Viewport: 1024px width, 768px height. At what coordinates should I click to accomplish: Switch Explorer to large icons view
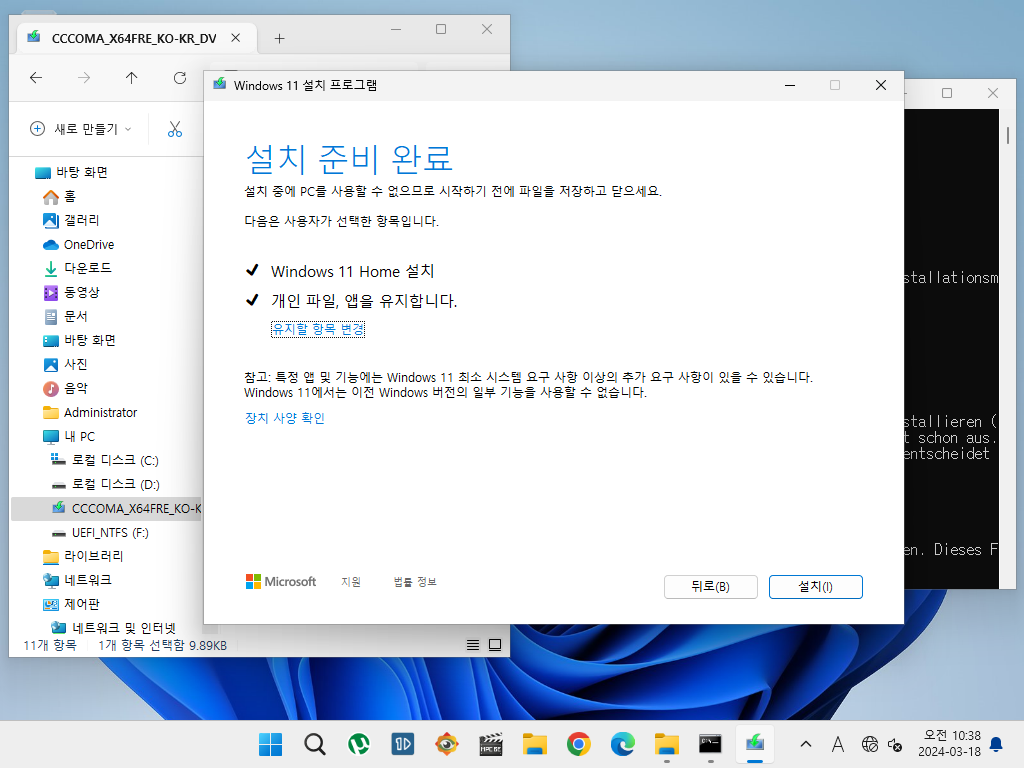495,645
